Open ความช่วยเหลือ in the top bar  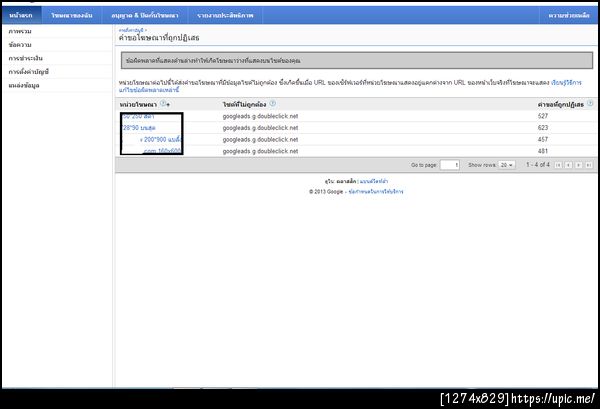[569, 15]
